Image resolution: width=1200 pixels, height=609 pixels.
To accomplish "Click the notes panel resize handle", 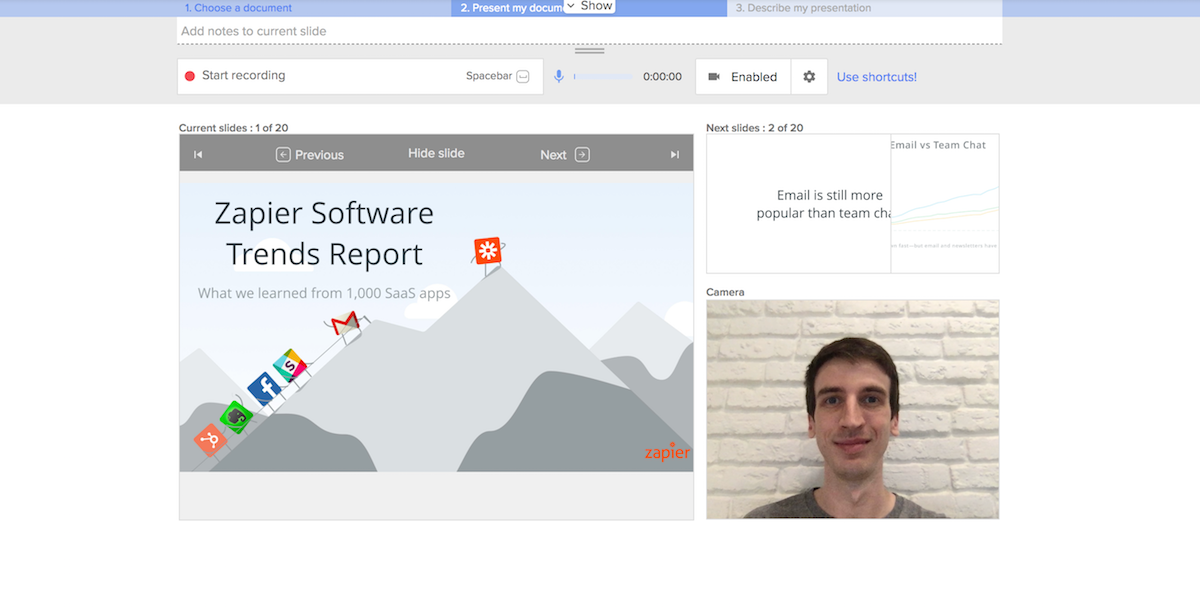I will tap(590, 50).
